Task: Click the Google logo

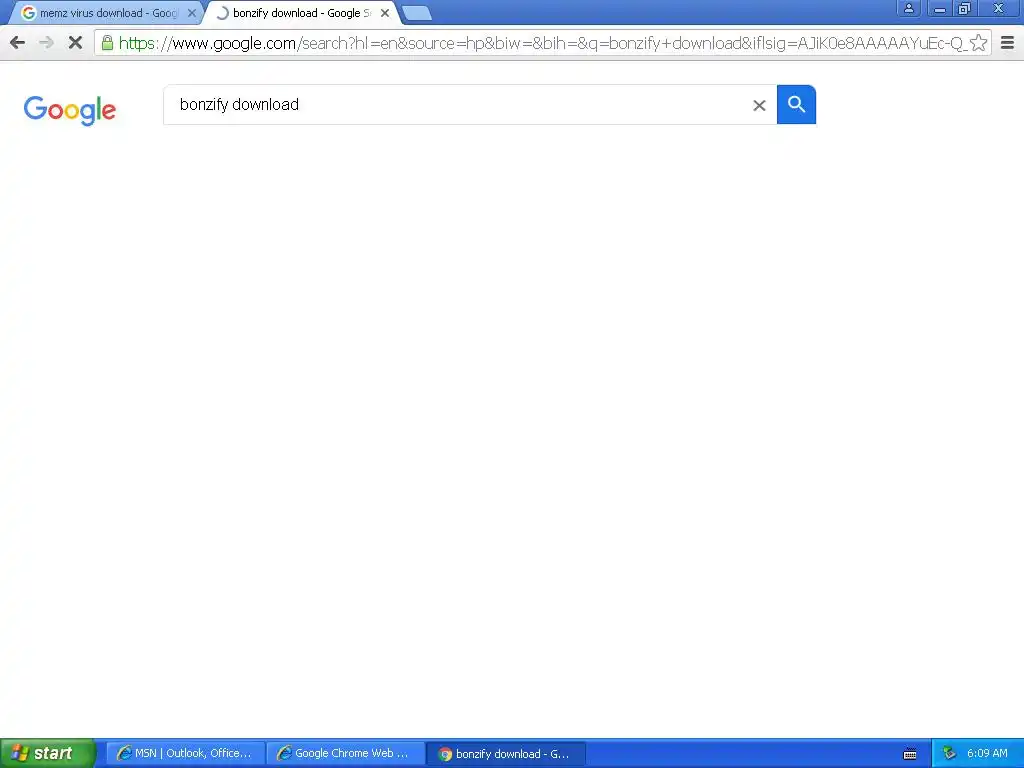Action: point(70,110)
